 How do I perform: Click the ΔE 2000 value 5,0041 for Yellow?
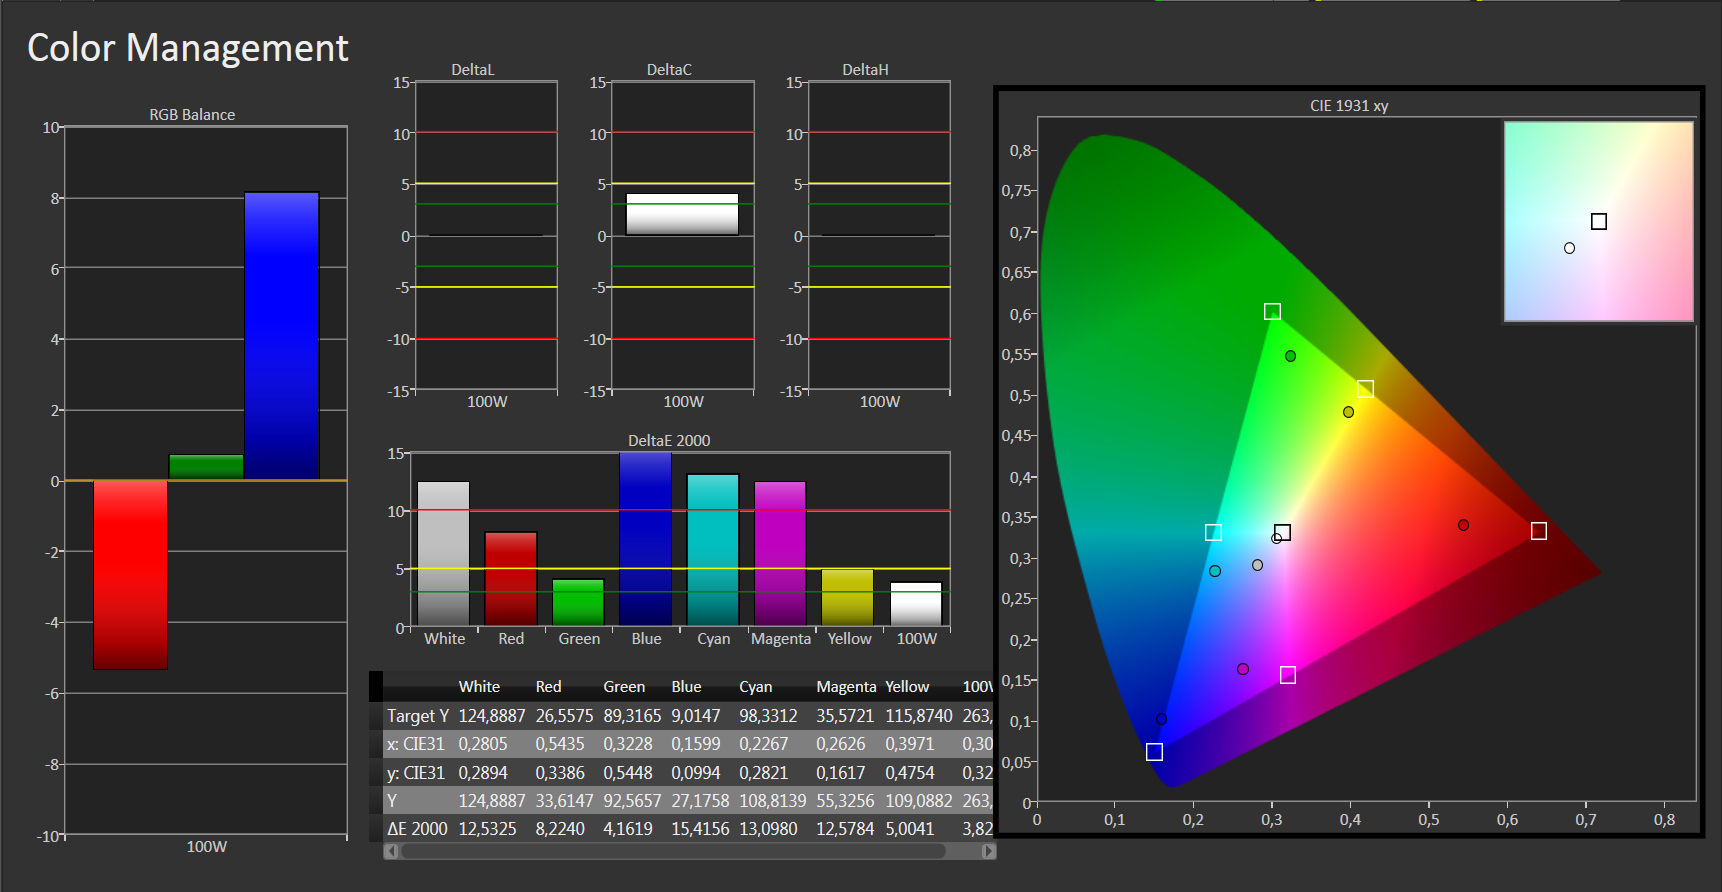click(909, 829)
